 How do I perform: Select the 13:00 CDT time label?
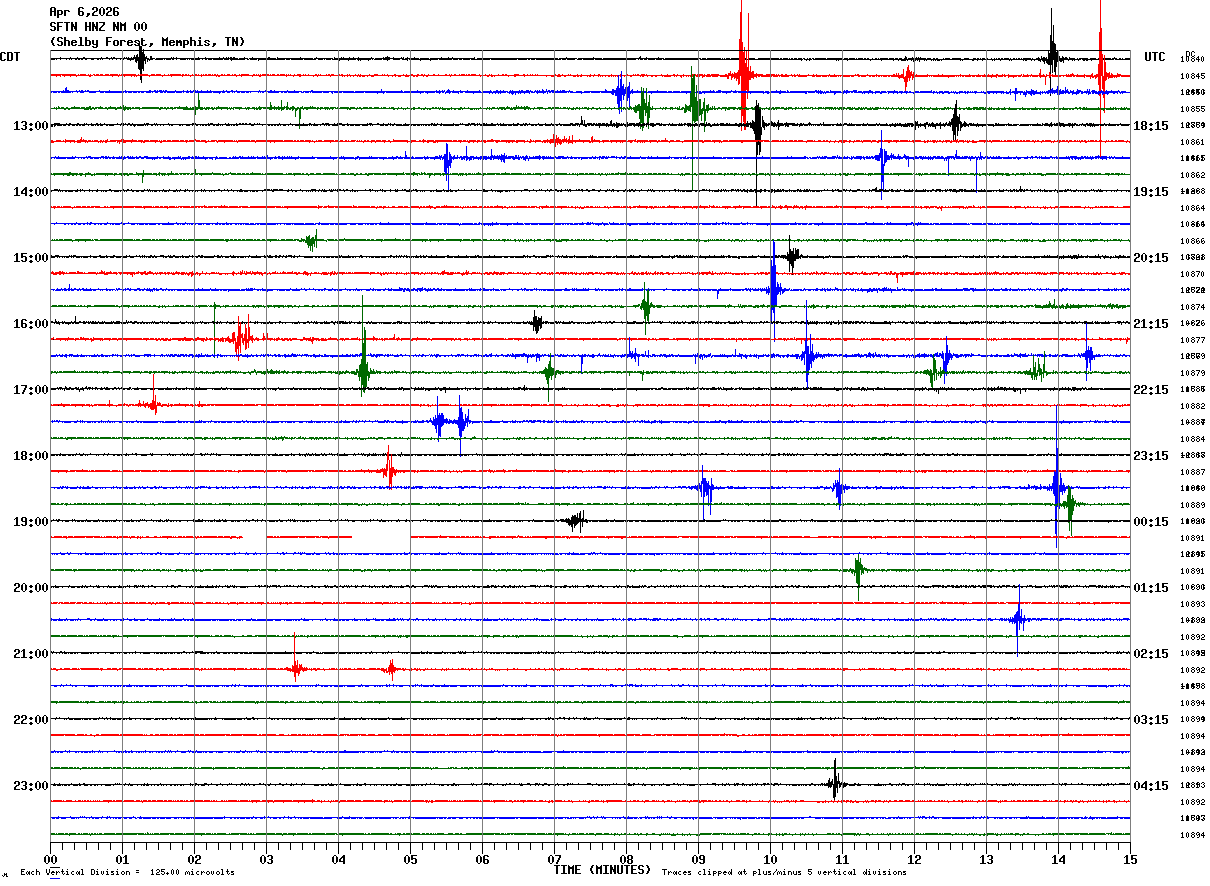(31, 126)
